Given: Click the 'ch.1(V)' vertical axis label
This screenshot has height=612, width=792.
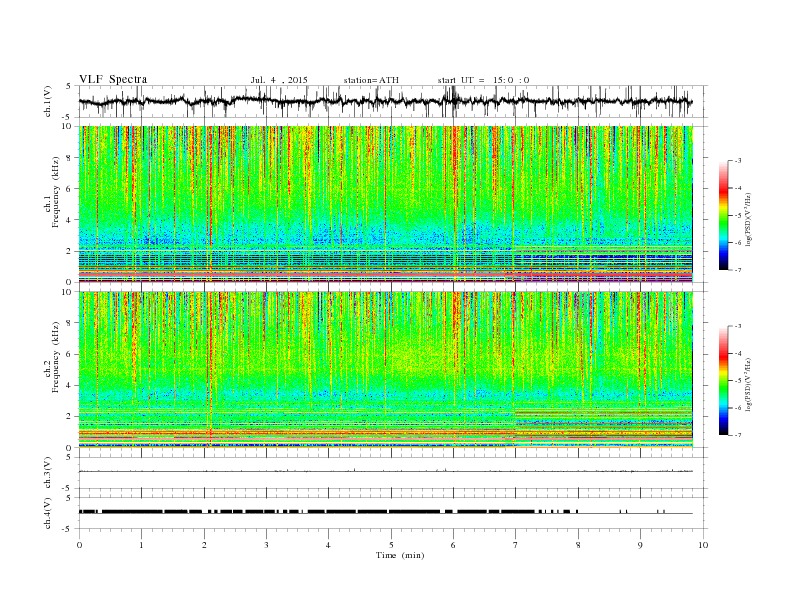Looking at the screenshot, I should click(x=48, y=101).
